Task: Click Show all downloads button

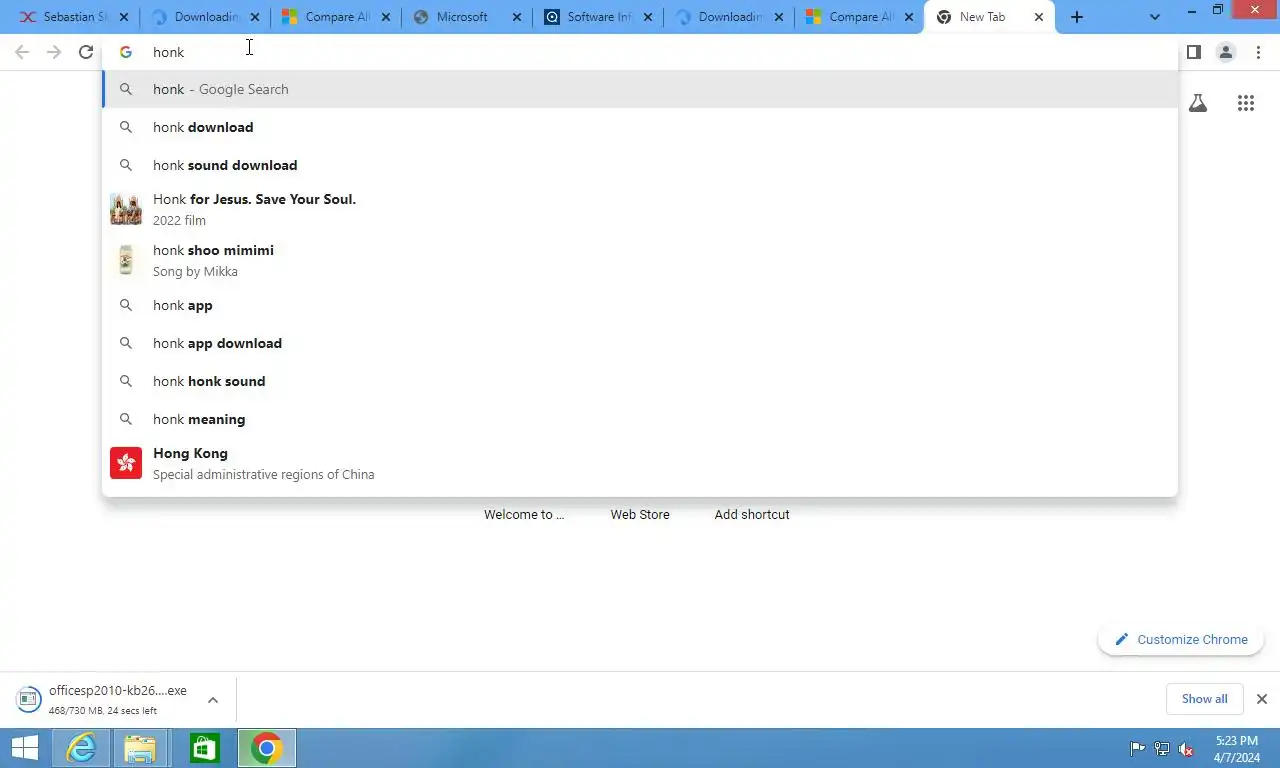Action: [1204, 699]
